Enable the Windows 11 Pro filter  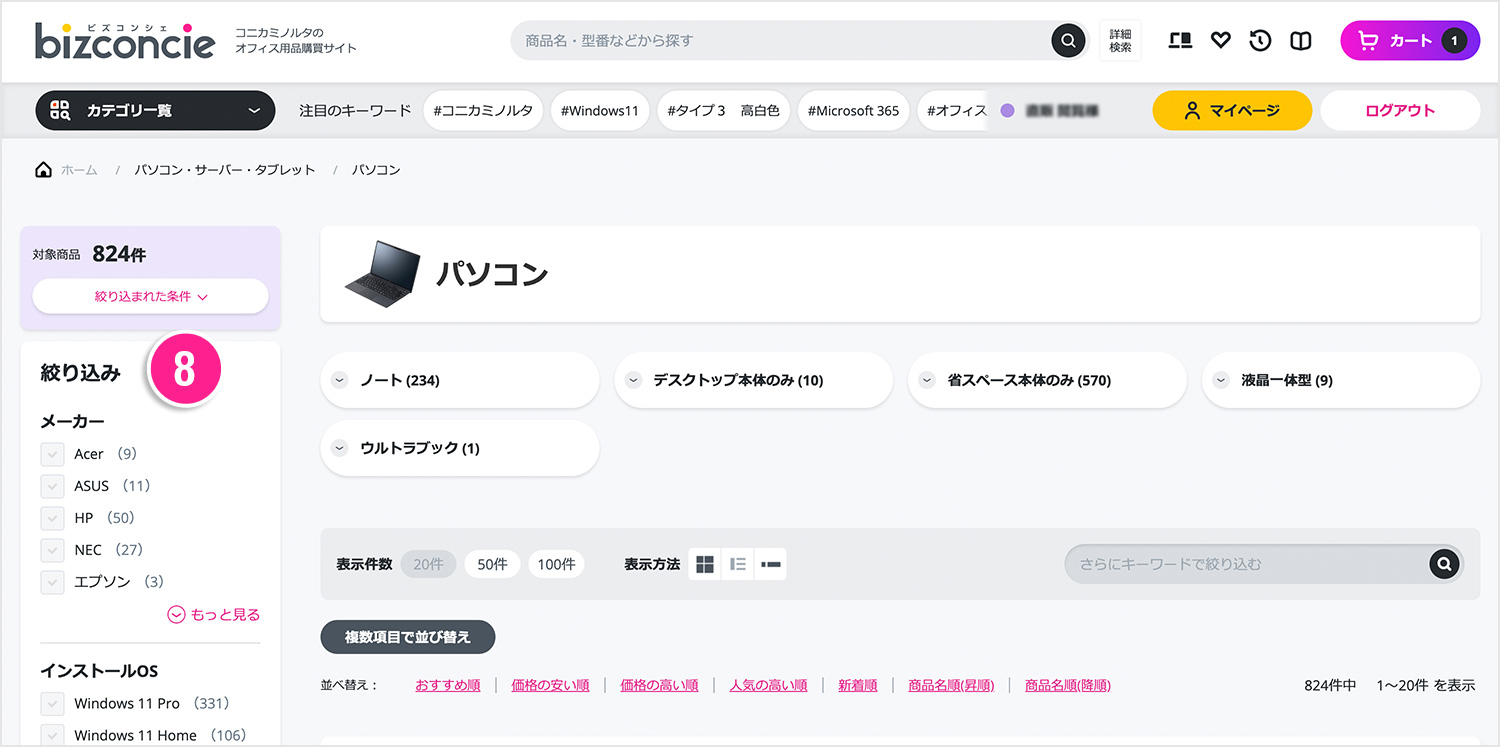pyautogui.click(x=52, y=704)
